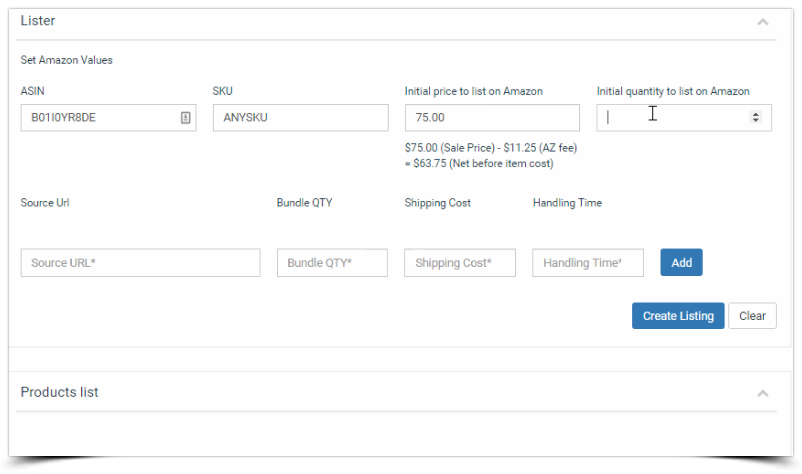Click the Shipping Cost input field

point(460,263)
